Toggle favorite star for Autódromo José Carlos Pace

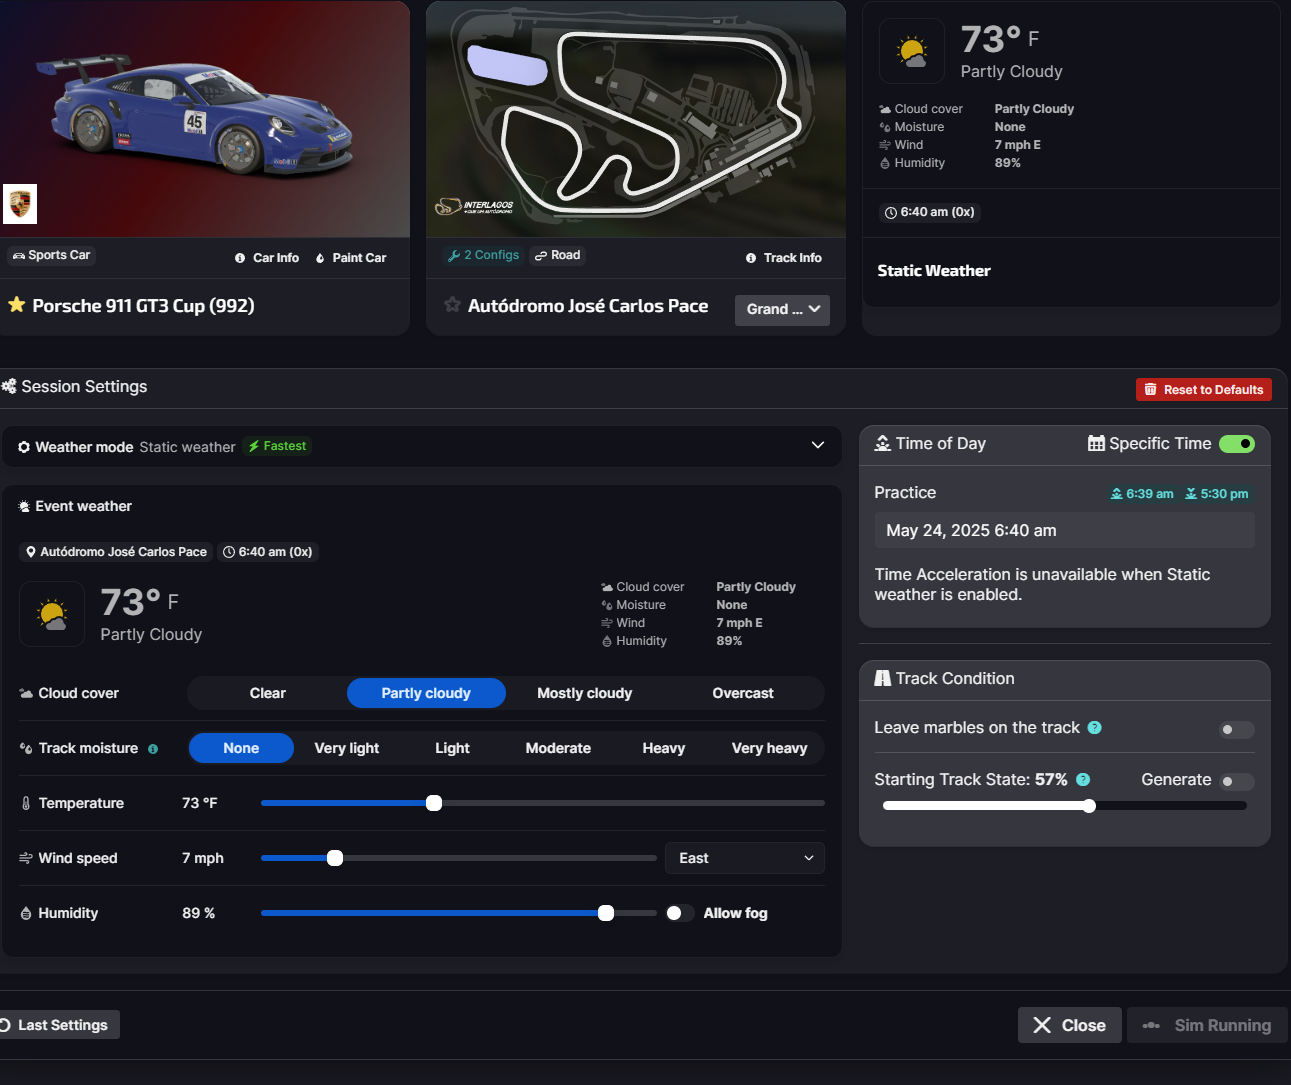click(x=452, y=305)
